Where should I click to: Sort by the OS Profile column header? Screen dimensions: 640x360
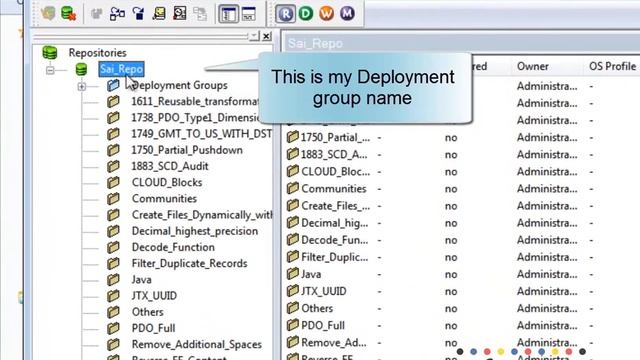pos(612,66)
